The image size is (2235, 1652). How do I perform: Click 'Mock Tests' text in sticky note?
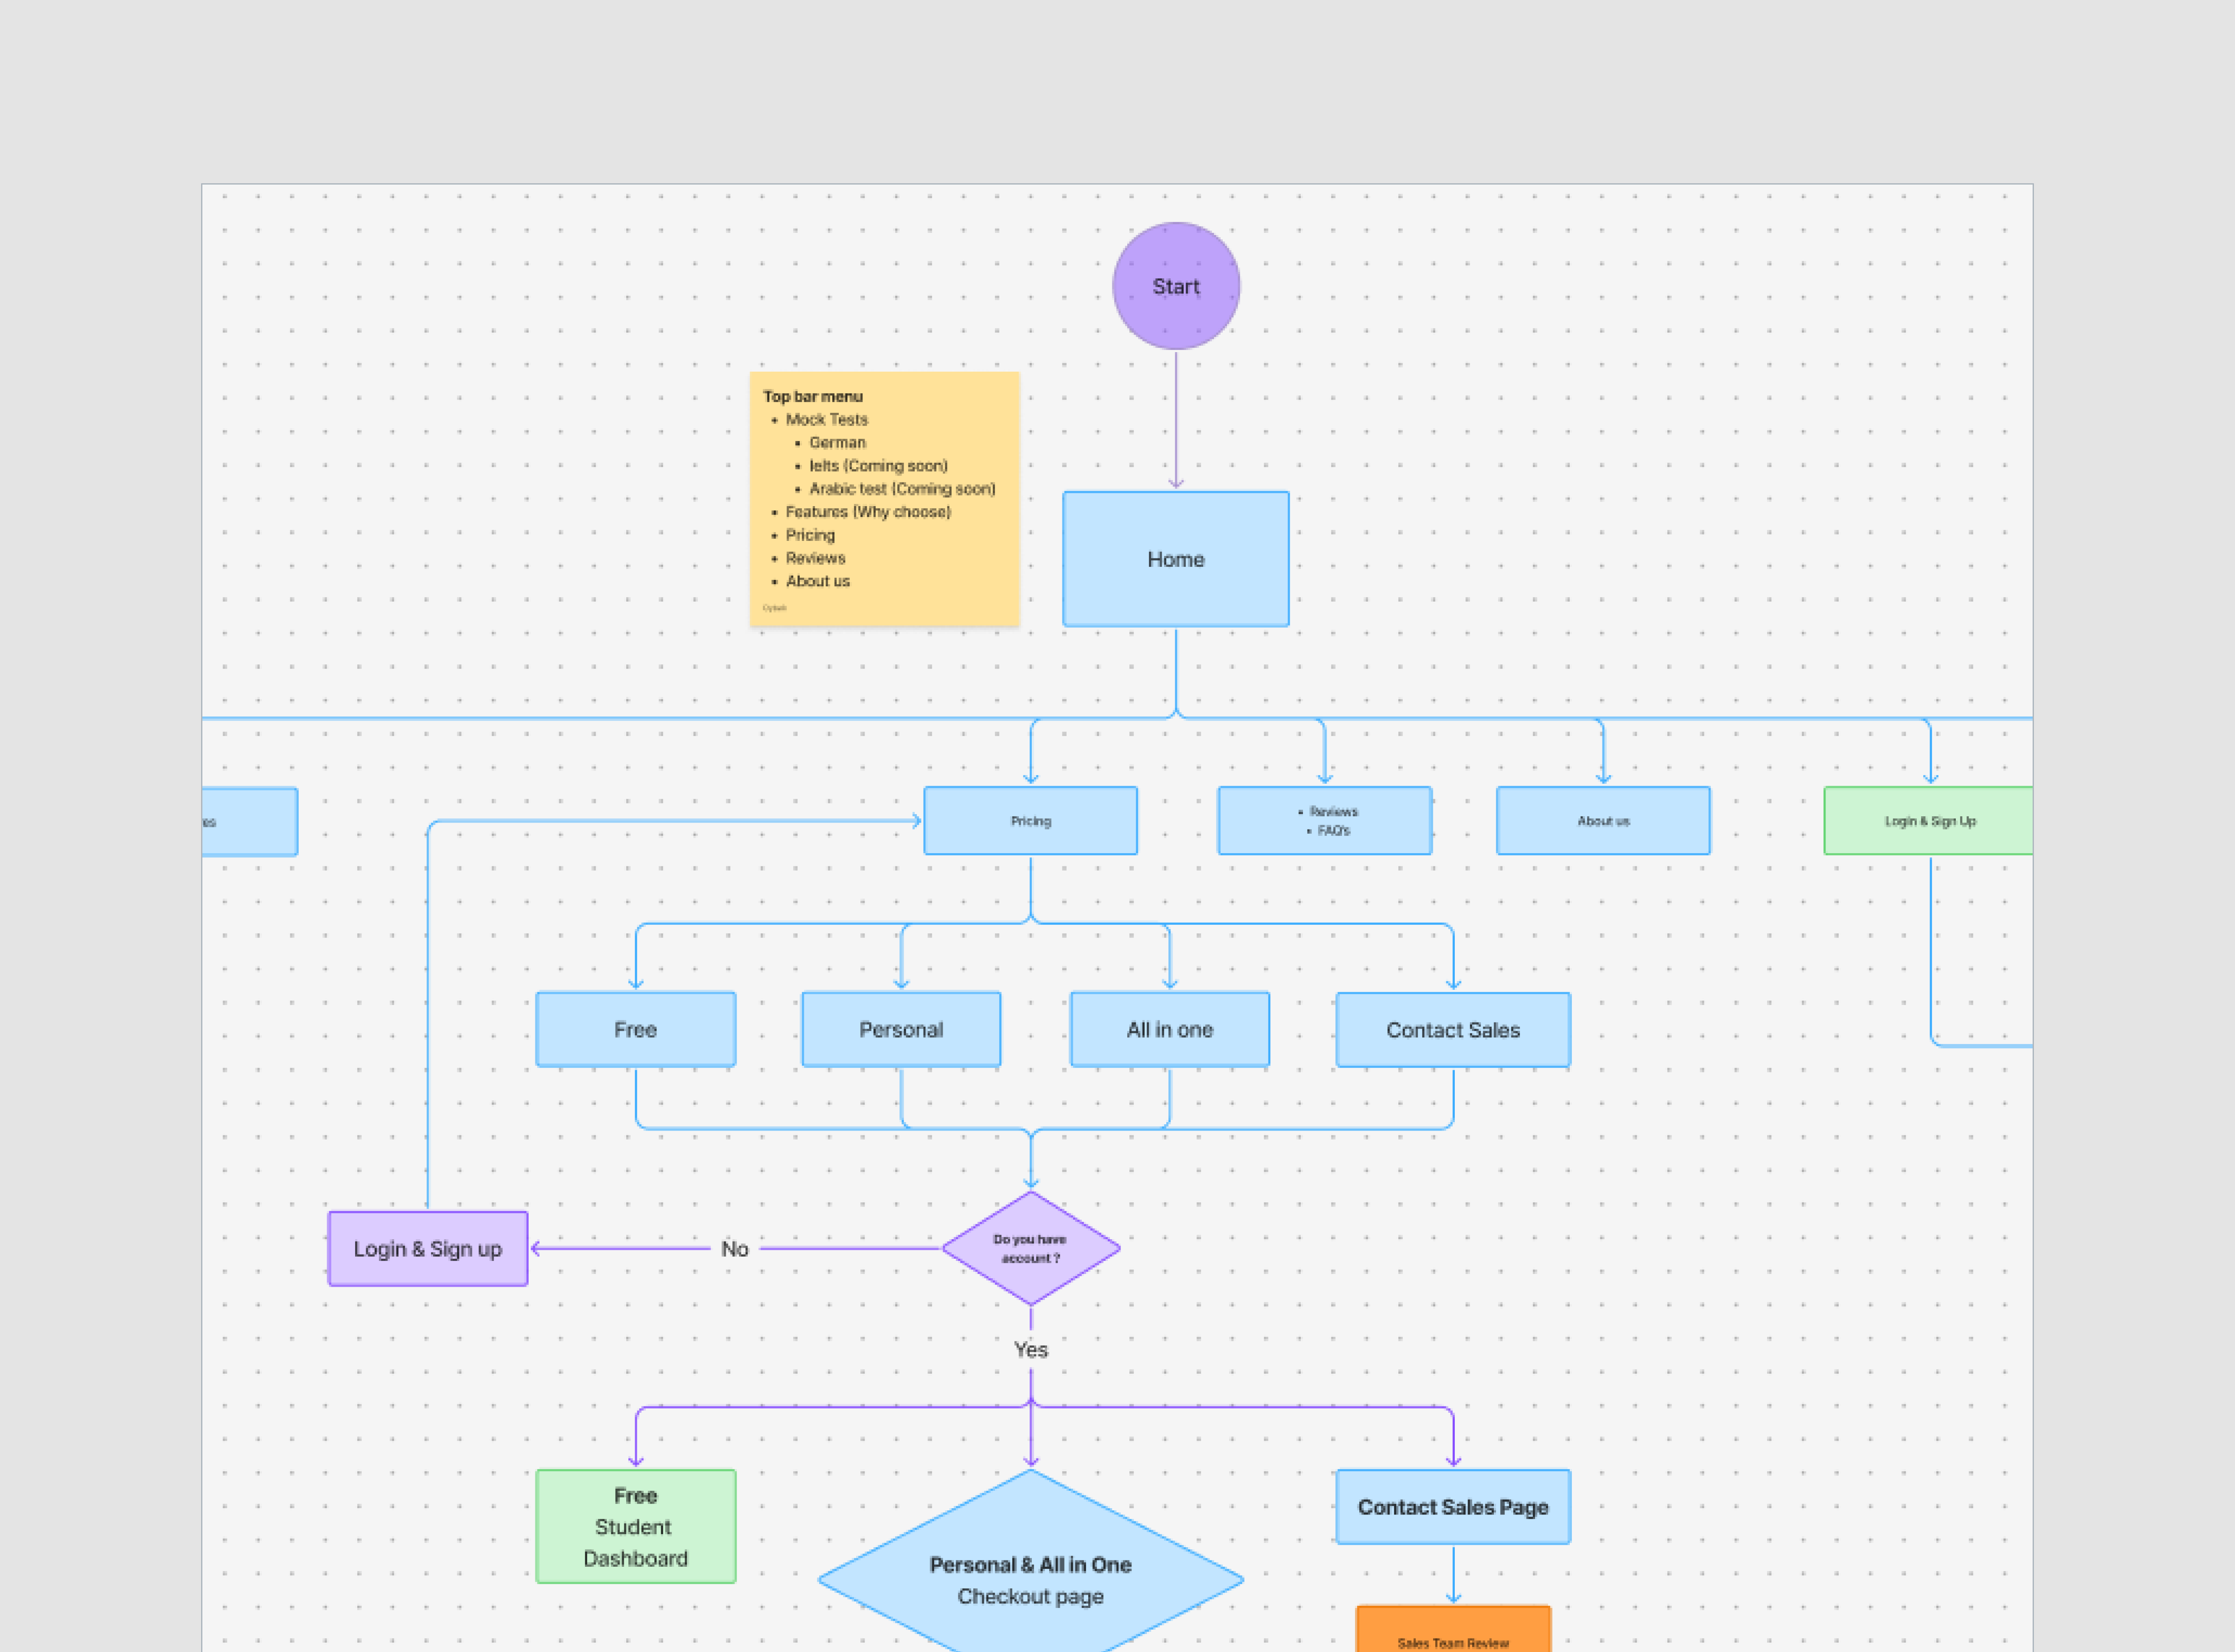click(826, 420)
